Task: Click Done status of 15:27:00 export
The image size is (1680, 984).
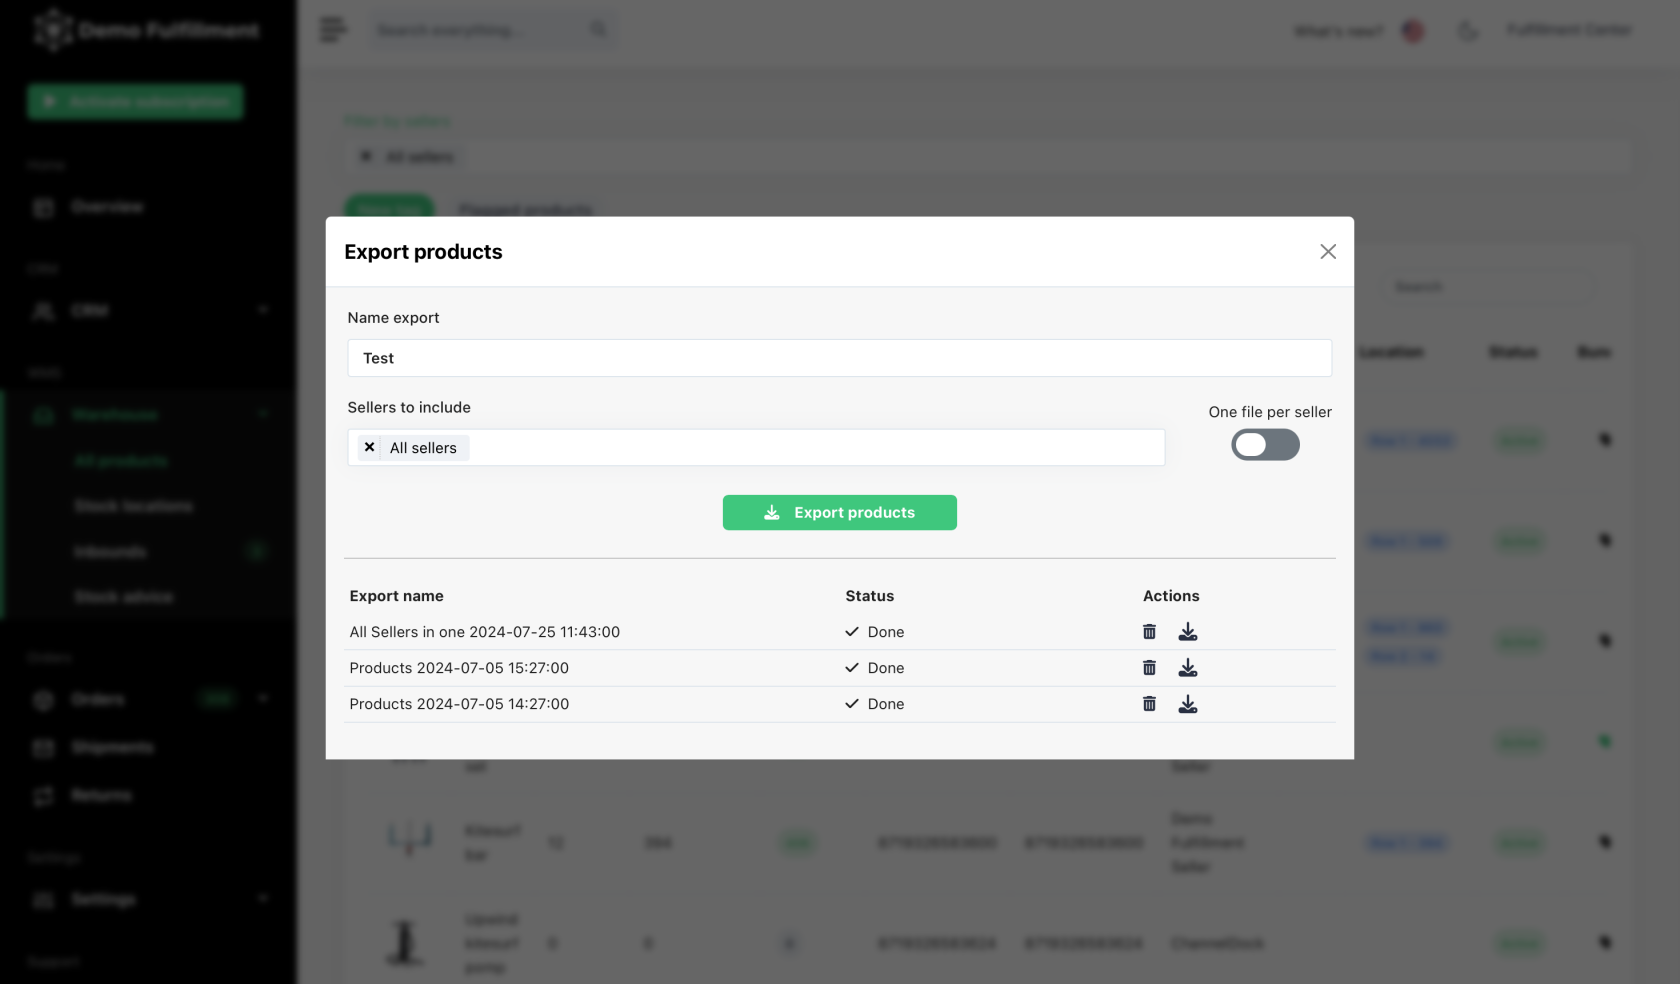Action: (875, 668)
